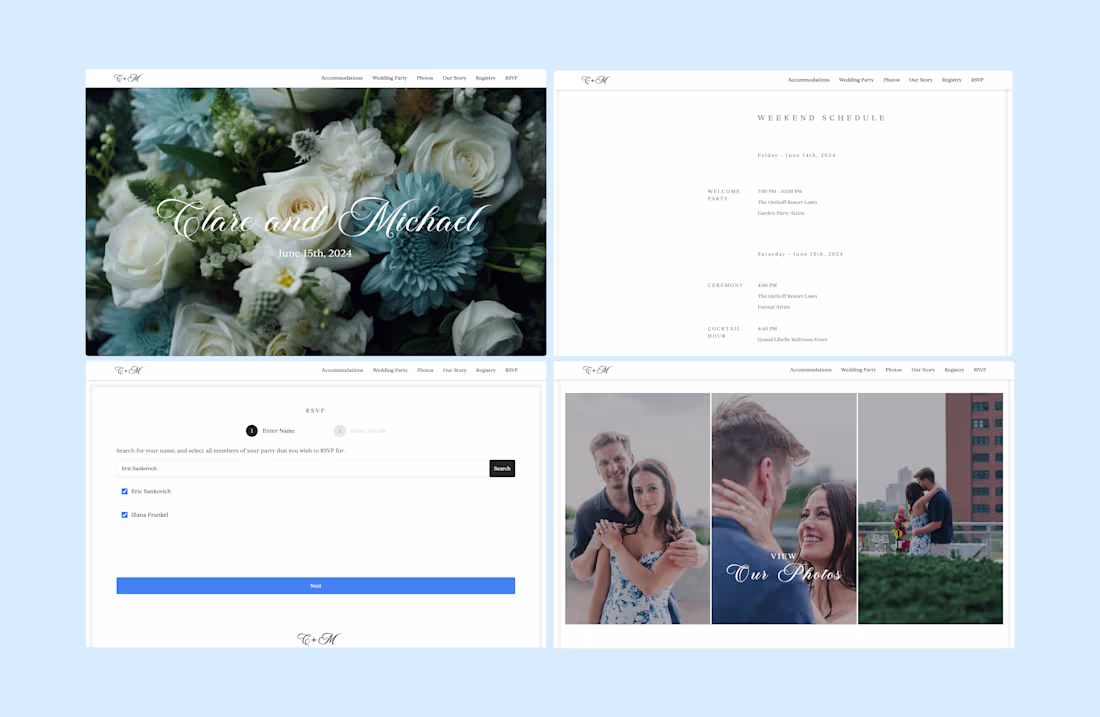
Task: Open the Photos section from the navbar
Action: tap(425, 77)
